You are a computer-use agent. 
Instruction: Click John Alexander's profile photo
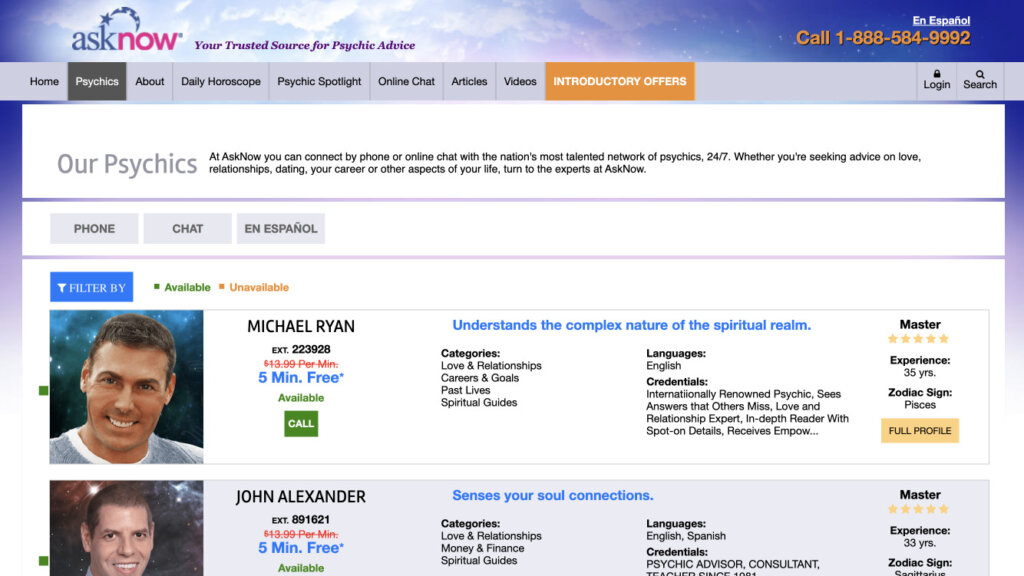pyautogui.click(x=127, y=528)
